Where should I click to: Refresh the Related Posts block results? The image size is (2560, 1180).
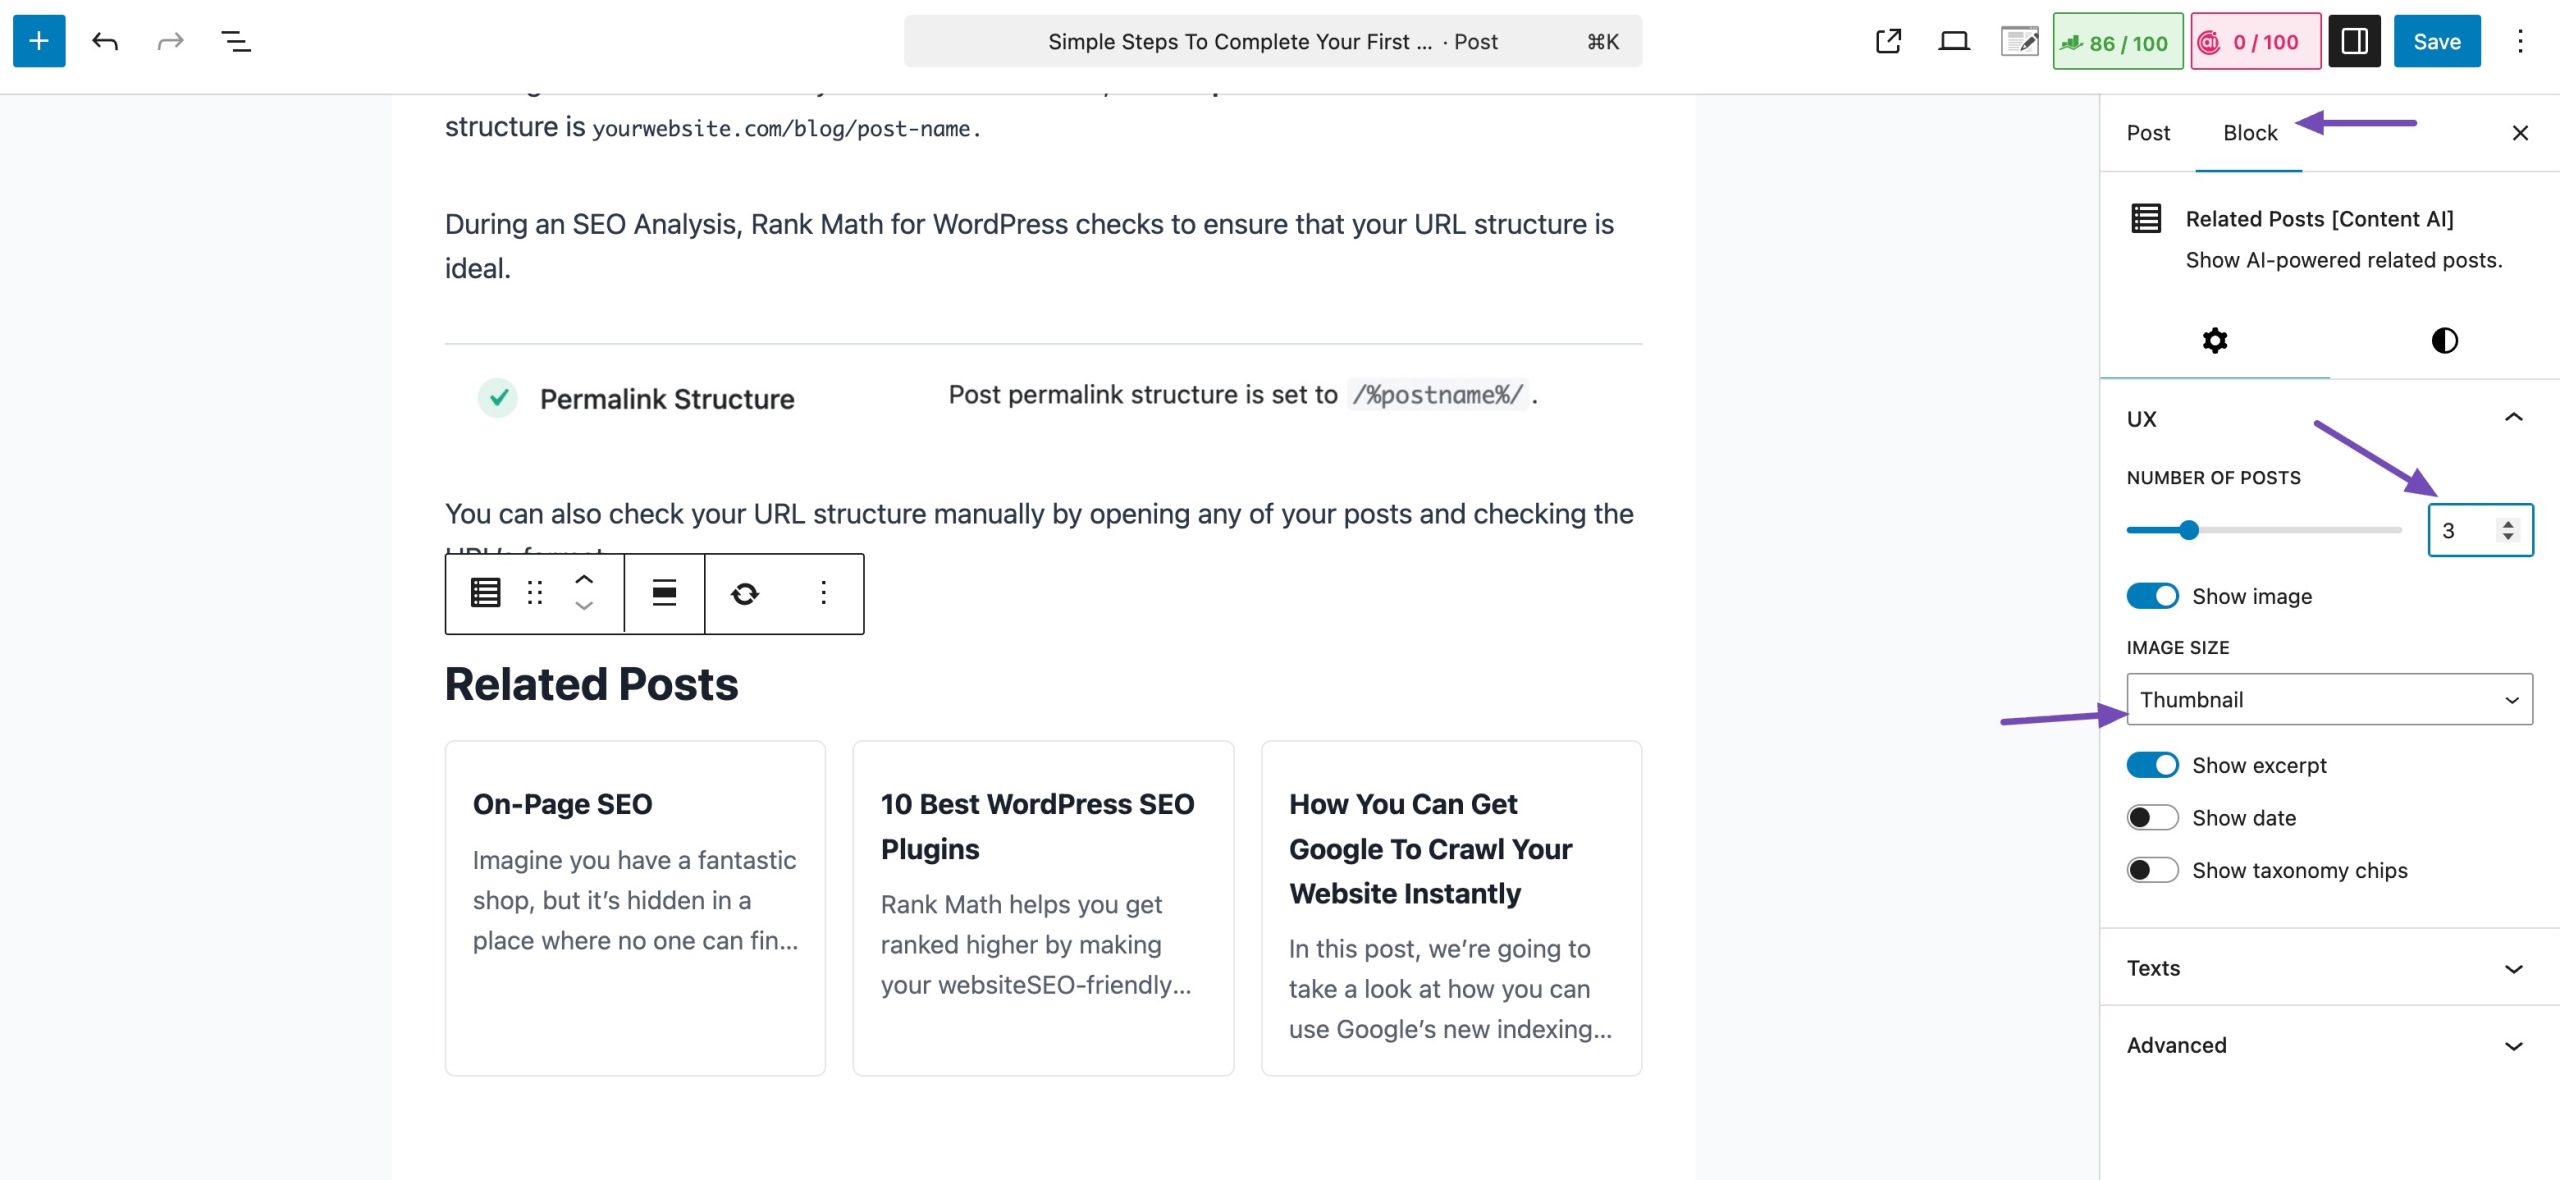747,593
